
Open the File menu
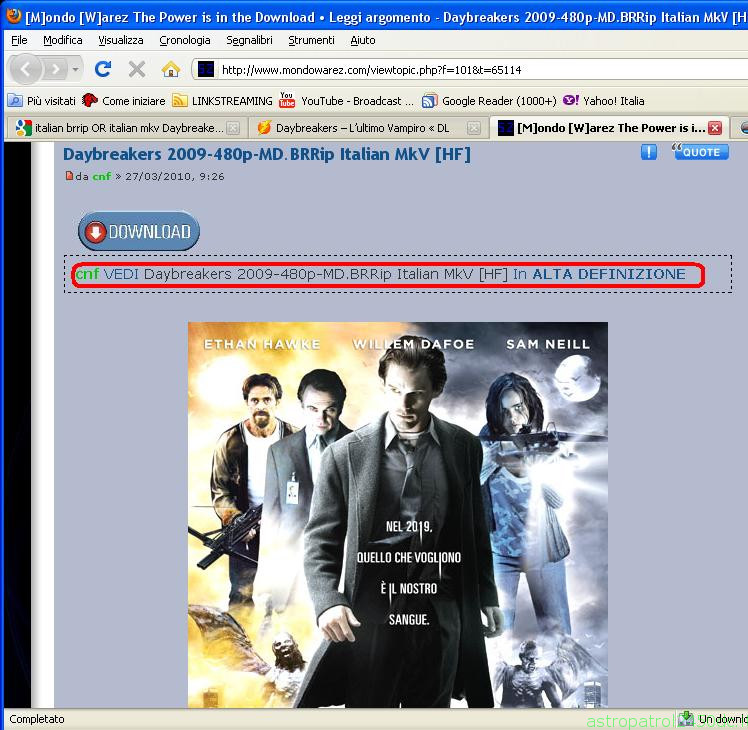click(x=19, y=40)
